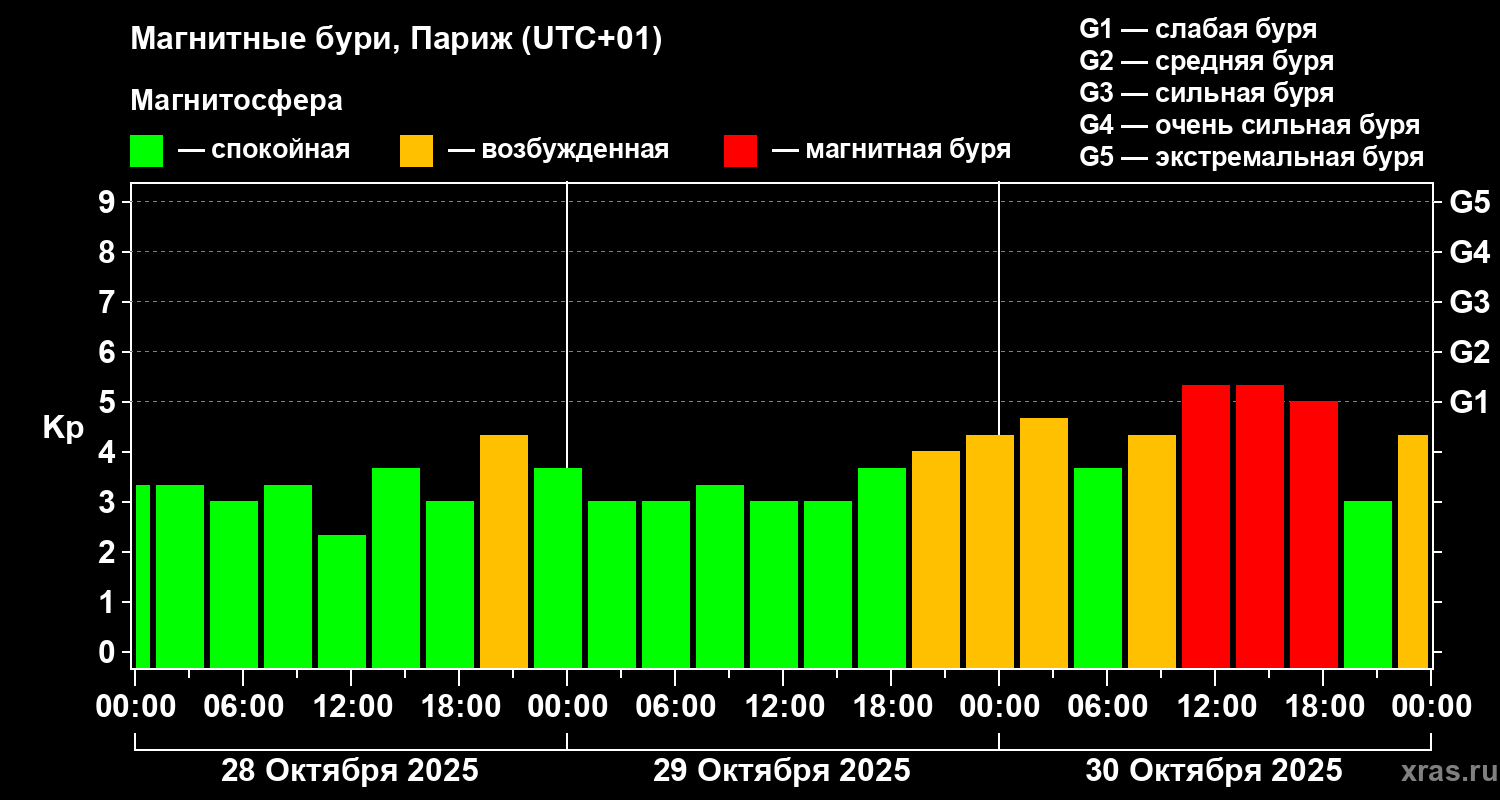
Task: Click the 06:00 label for 28 October
Action: tap(243, 706)
